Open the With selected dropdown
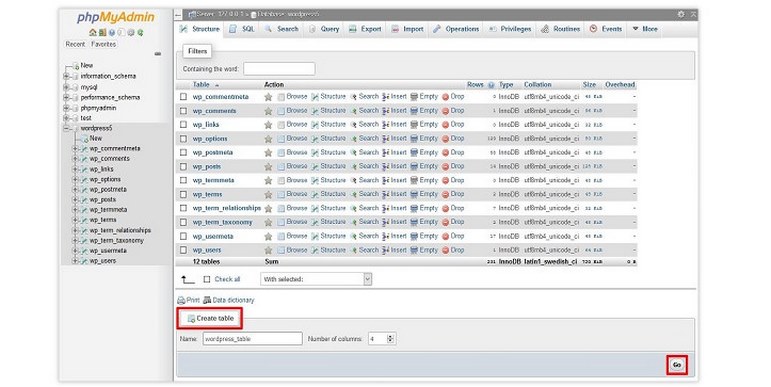Viewport: 771px width, 387px height. coord(316,279)
